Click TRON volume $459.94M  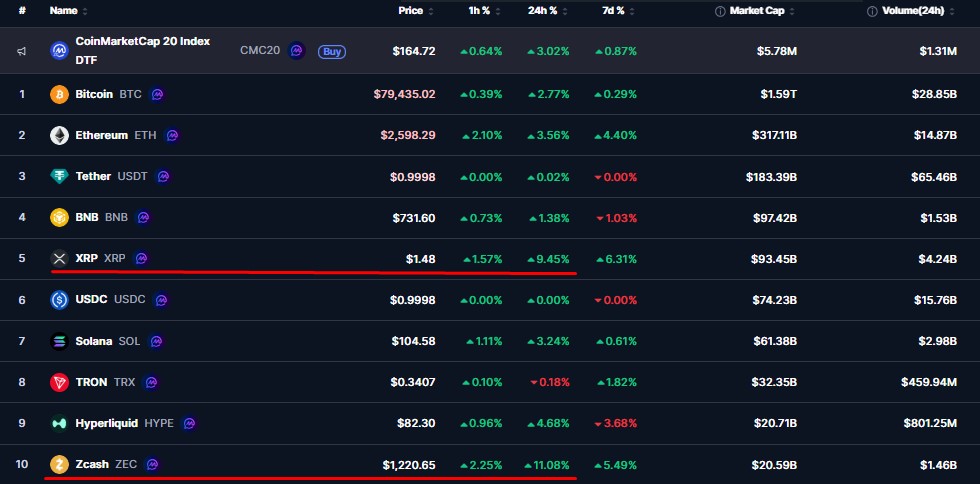pyautogui.click(x=929, y=382)
